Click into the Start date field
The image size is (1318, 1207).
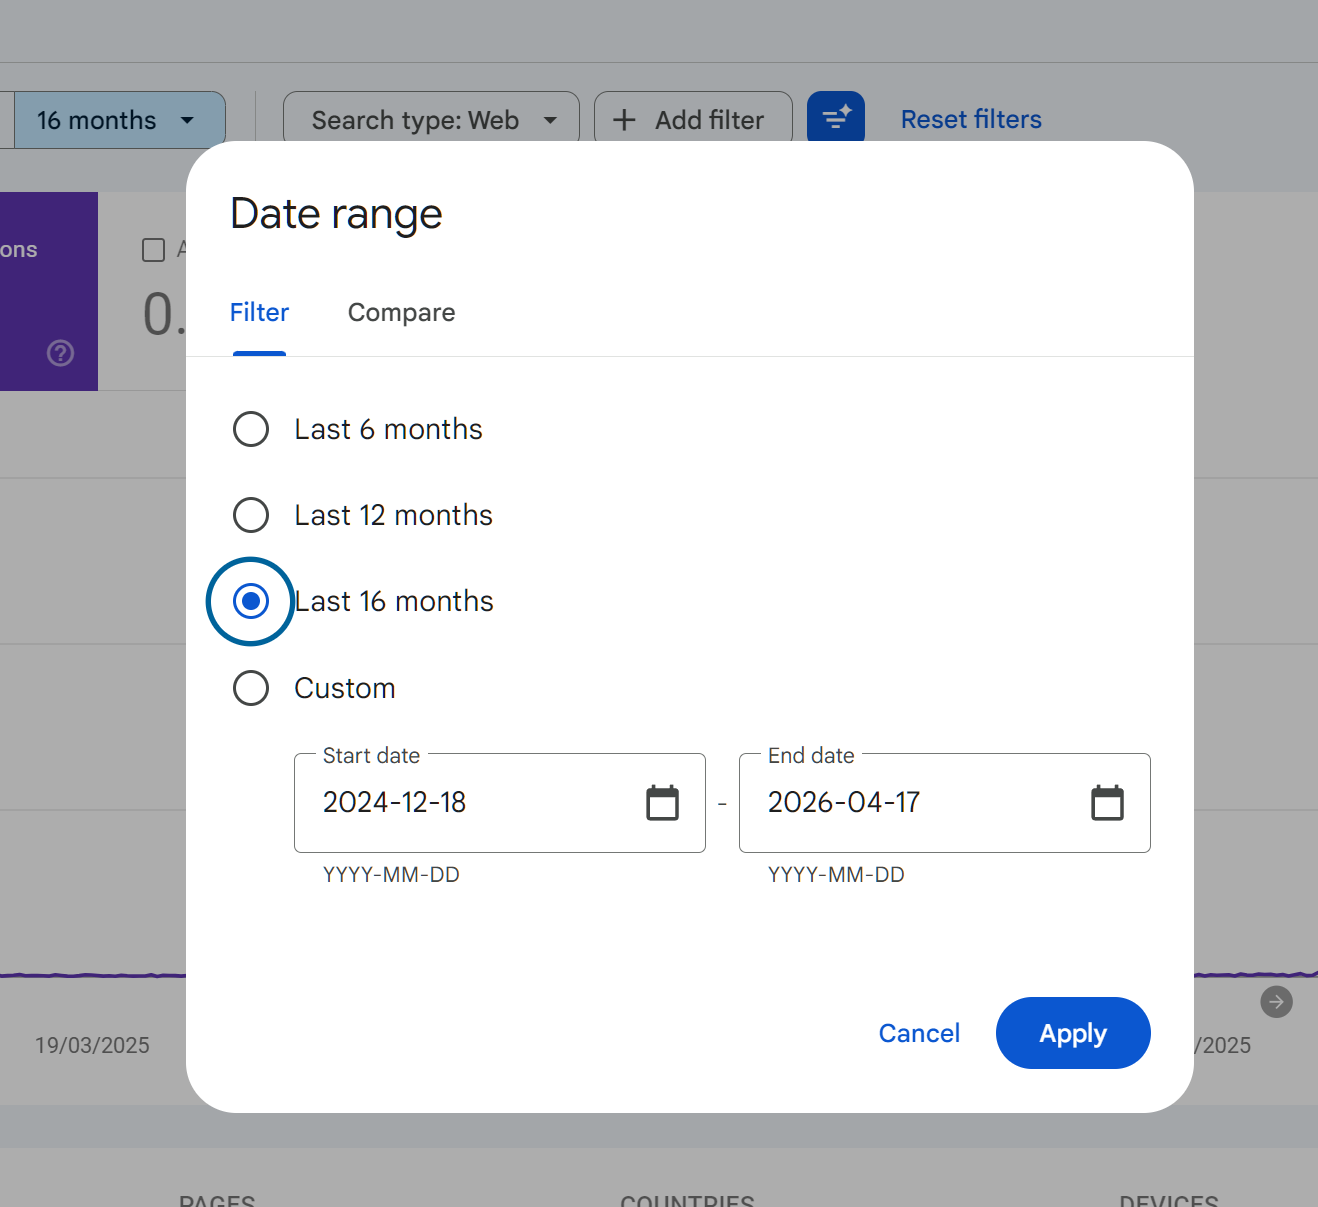click(x=470, y=803)
